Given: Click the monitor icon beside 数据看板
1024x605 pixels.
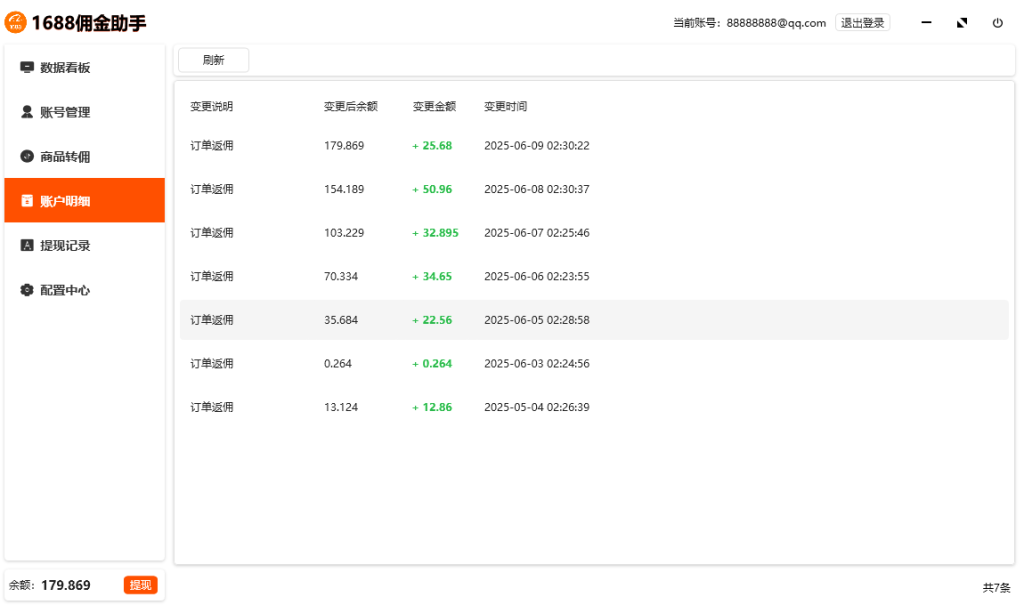Looking at the screenshot, I should pos(27,68).
